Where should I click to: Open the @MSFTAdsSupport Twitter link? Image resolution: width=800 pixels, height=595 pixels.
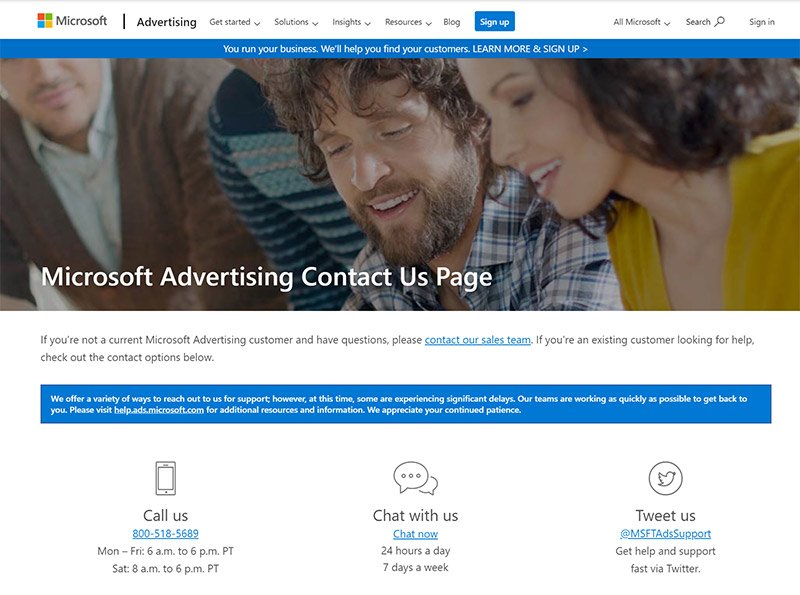(x=665, y=533)
